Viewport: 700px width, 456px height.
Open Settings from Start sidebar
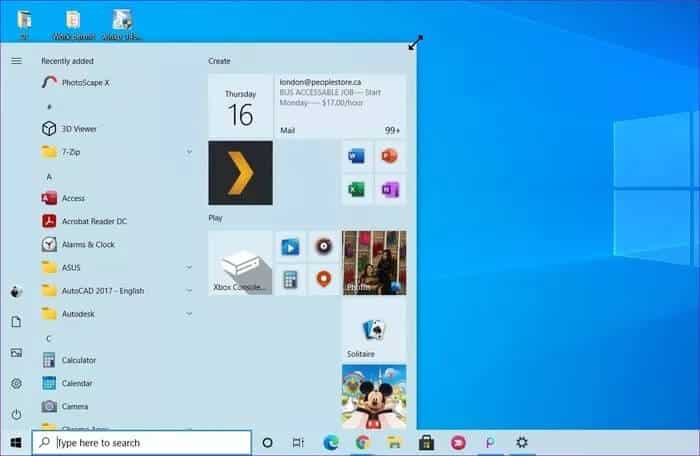(x=17, y=383)
